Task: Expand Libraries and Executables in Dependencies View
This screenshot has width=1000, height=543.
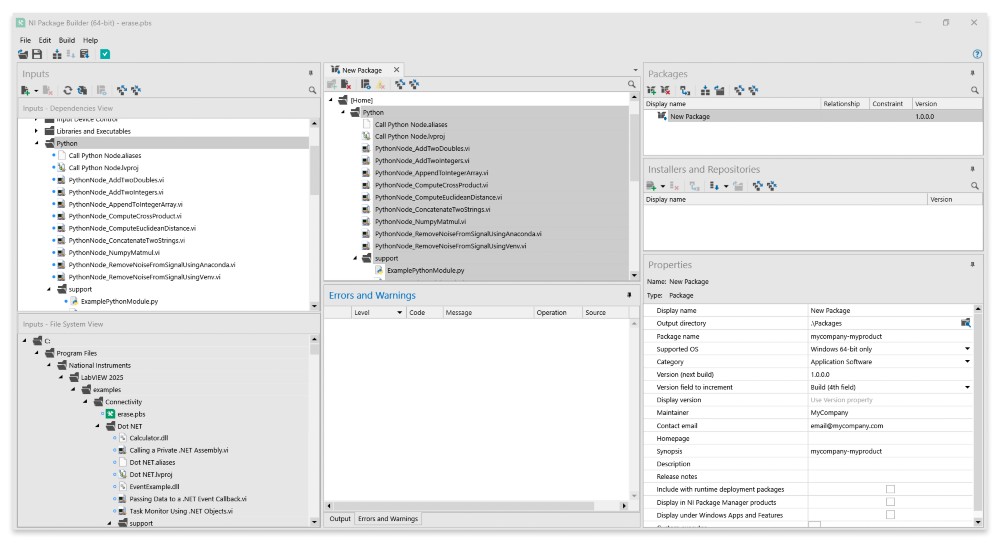Action: (37, 131)
